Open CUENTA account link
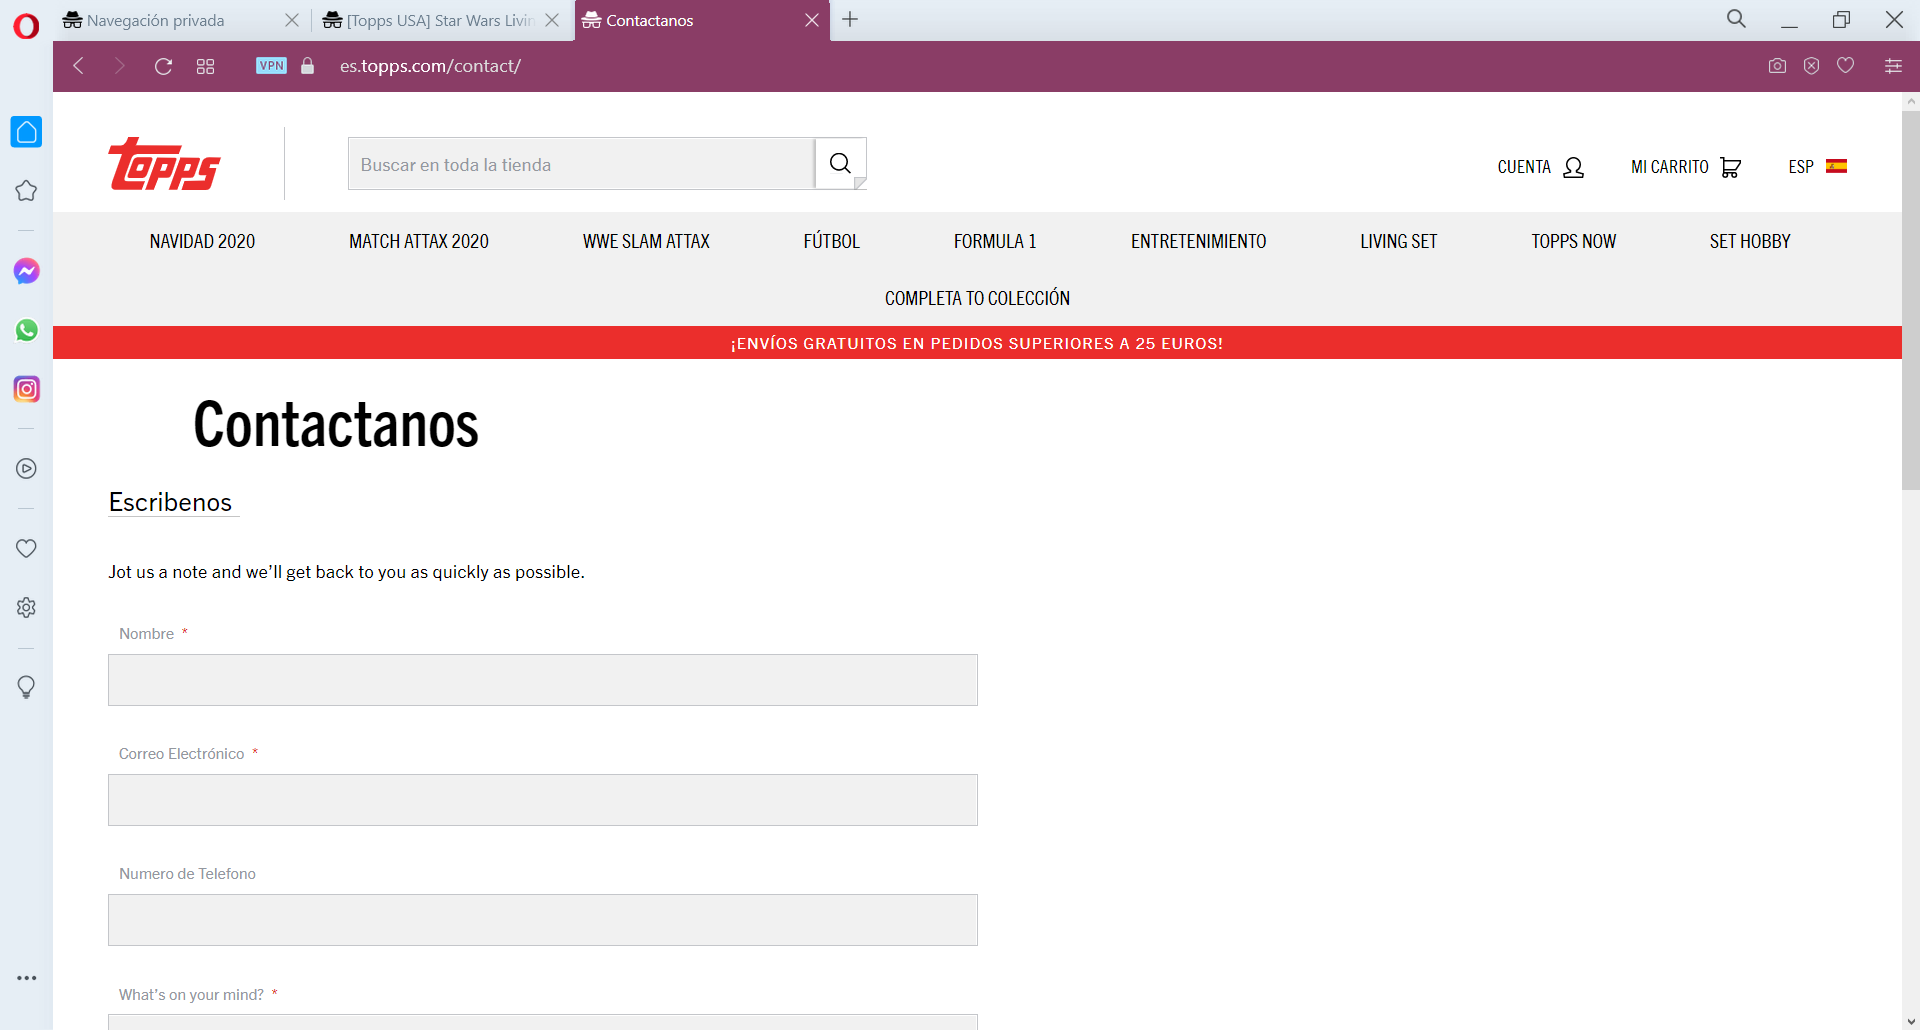The width and height of the screenshot is (1920, 1030). tap(1540, 167)
